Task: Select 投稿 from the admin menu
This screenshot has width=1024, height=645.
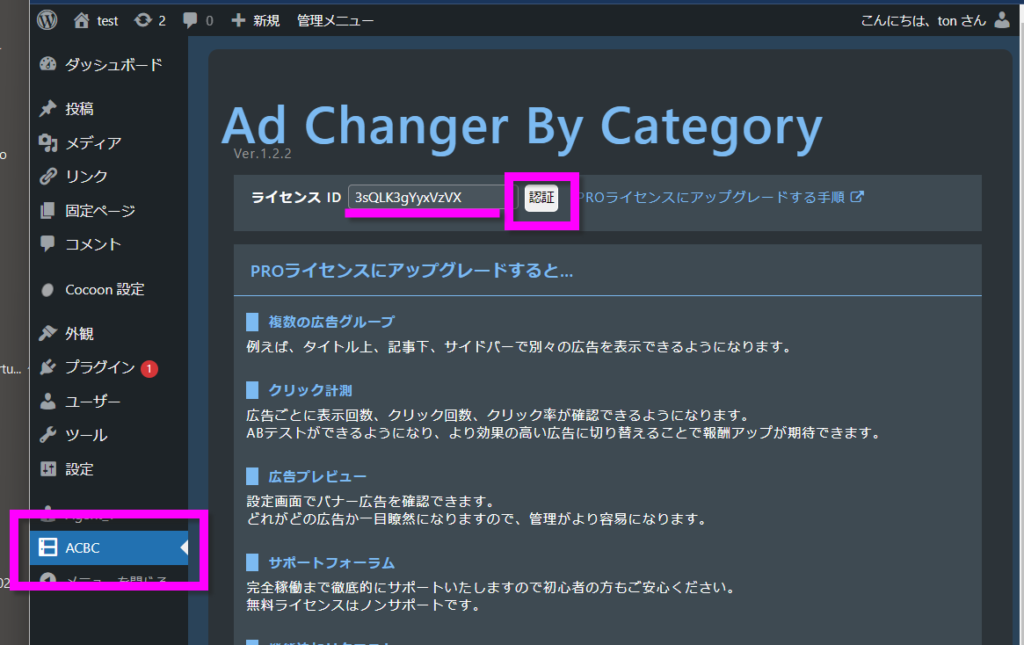Action: coord(79,109)
